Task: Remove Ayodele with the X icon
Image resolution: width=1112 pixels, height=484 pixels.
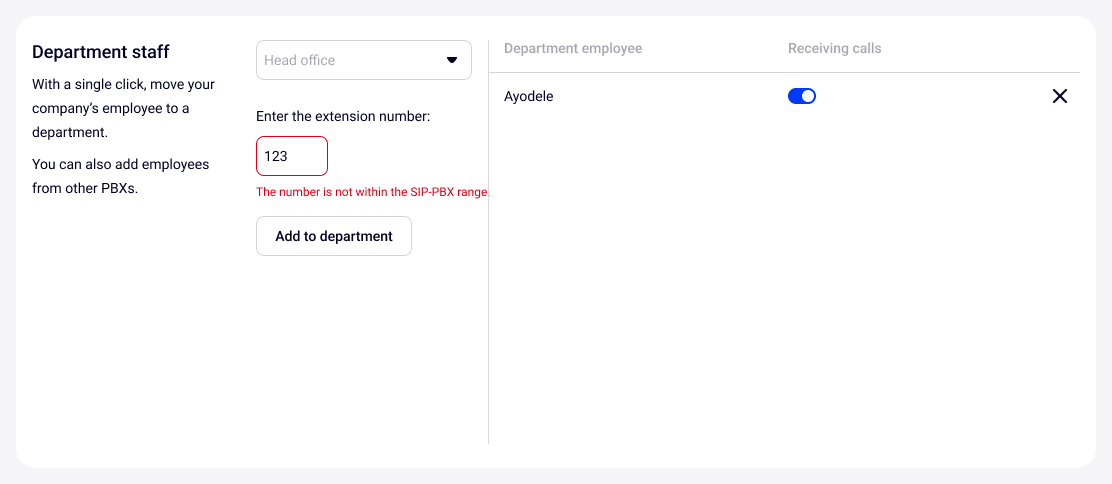Action: (1060, 96)
